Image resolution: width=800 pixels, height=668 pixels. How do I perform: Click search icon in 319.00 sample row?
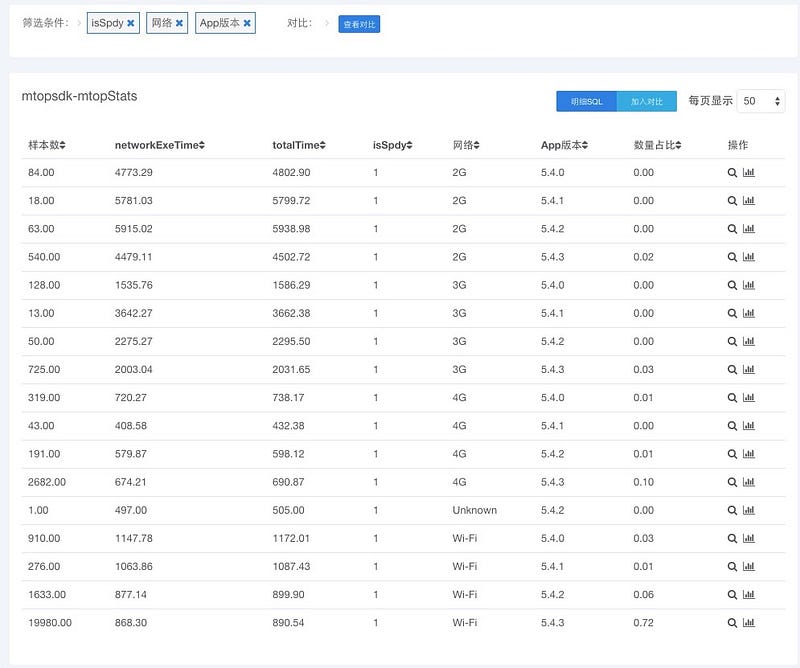732,398
